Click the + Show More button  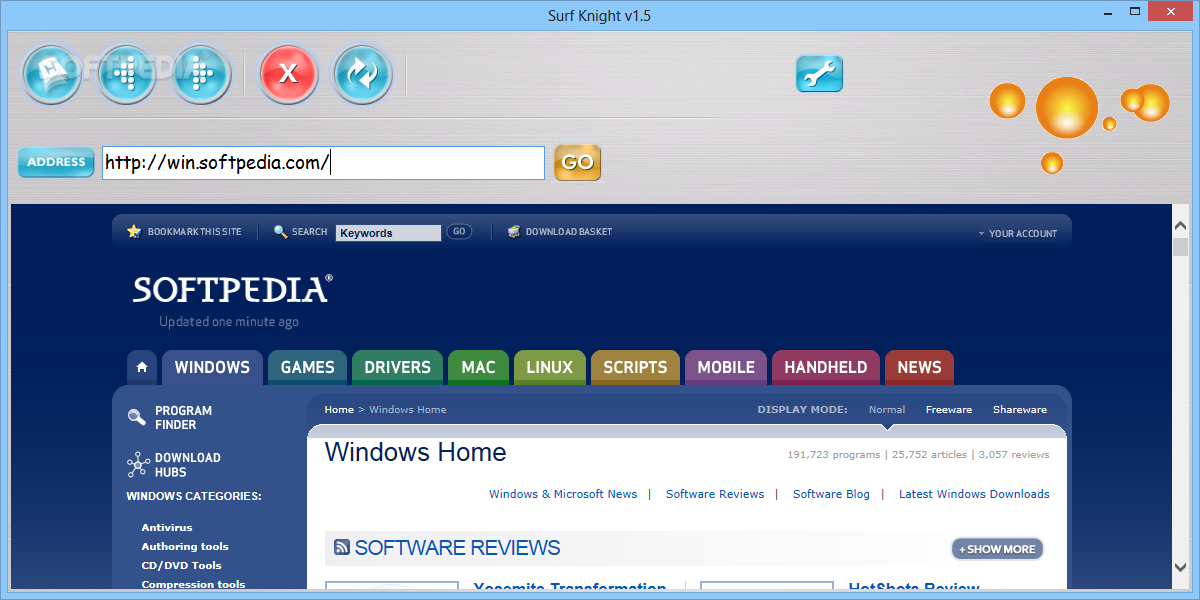coord(997,549)
